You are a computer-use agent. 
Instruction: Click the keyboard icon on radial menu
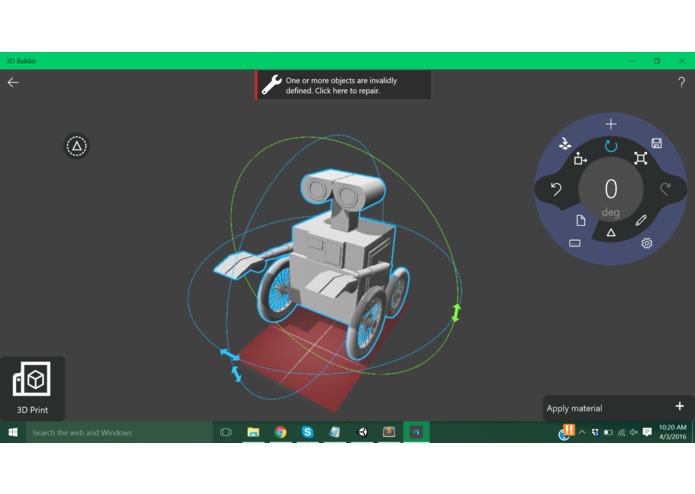574,243
